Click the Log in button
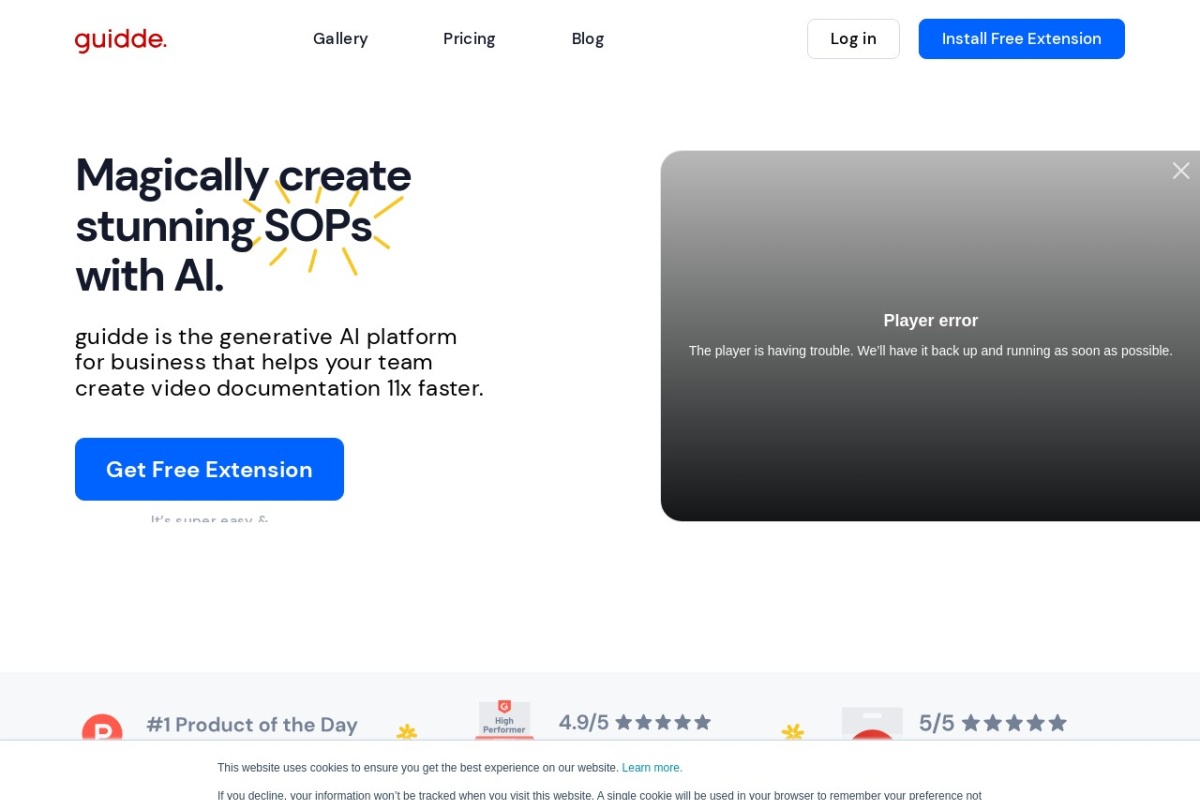This screenshot has width=1200, height=800. click(x=853, y=39)
